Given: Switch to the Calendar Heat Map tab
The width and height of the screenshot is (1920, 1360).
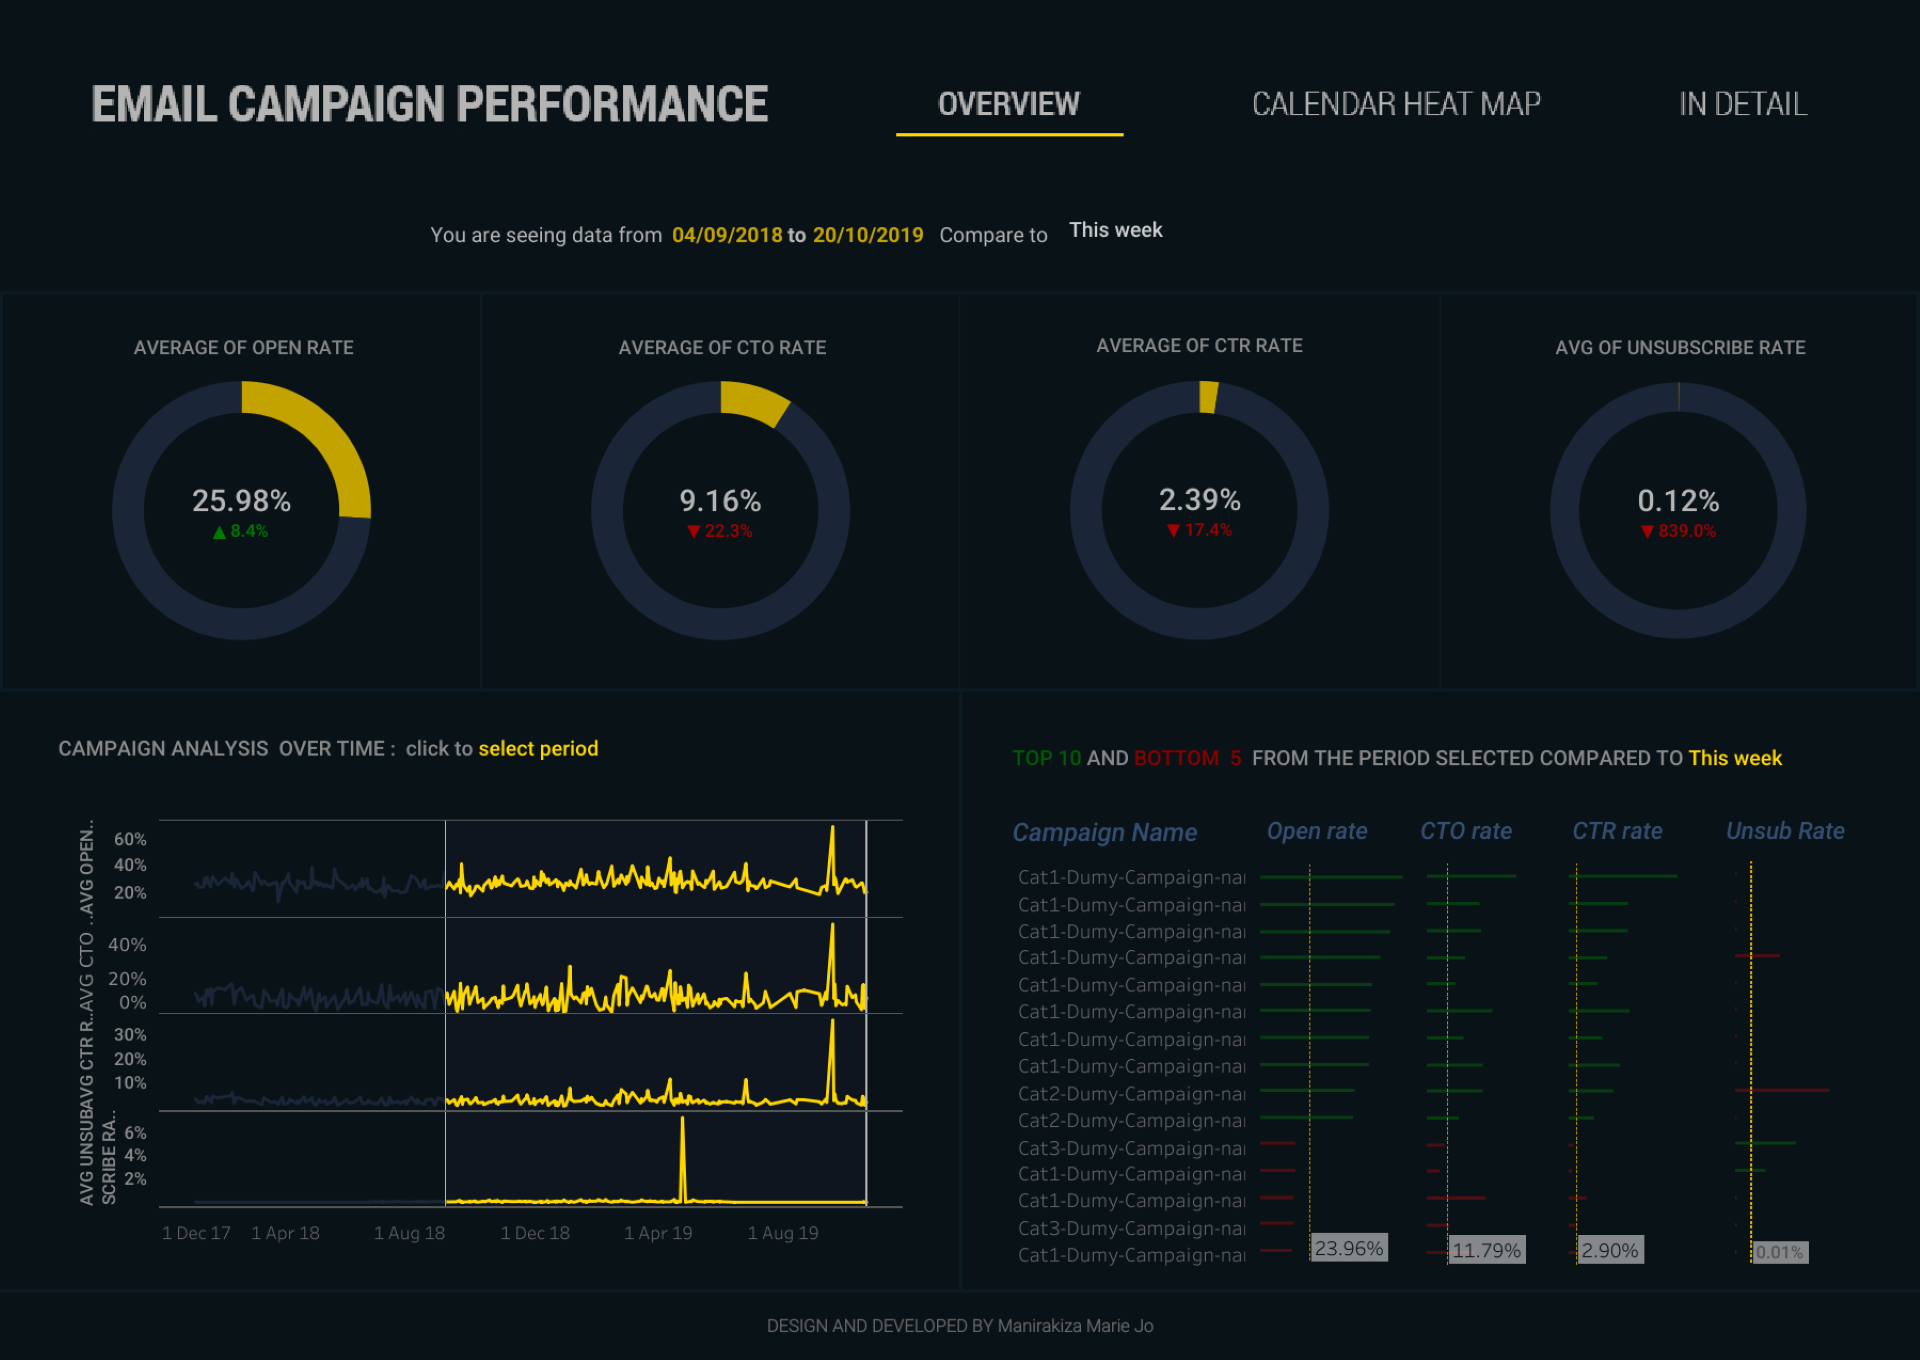Looking at the screenshot, I should coord(1395,104).
